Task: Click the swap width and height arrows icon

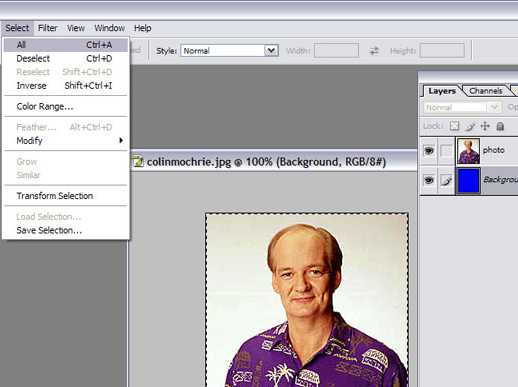Action: [374, 51]
